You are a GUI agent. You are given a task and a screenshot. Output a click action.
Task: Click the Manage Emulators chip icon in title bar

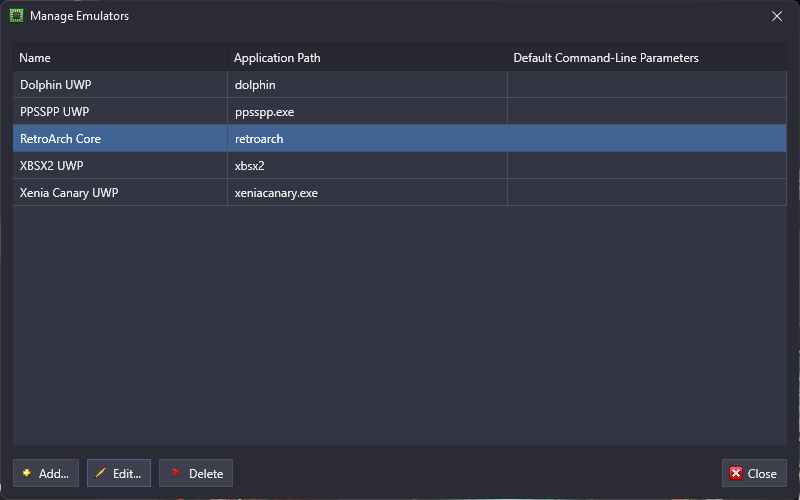(16, 16)
